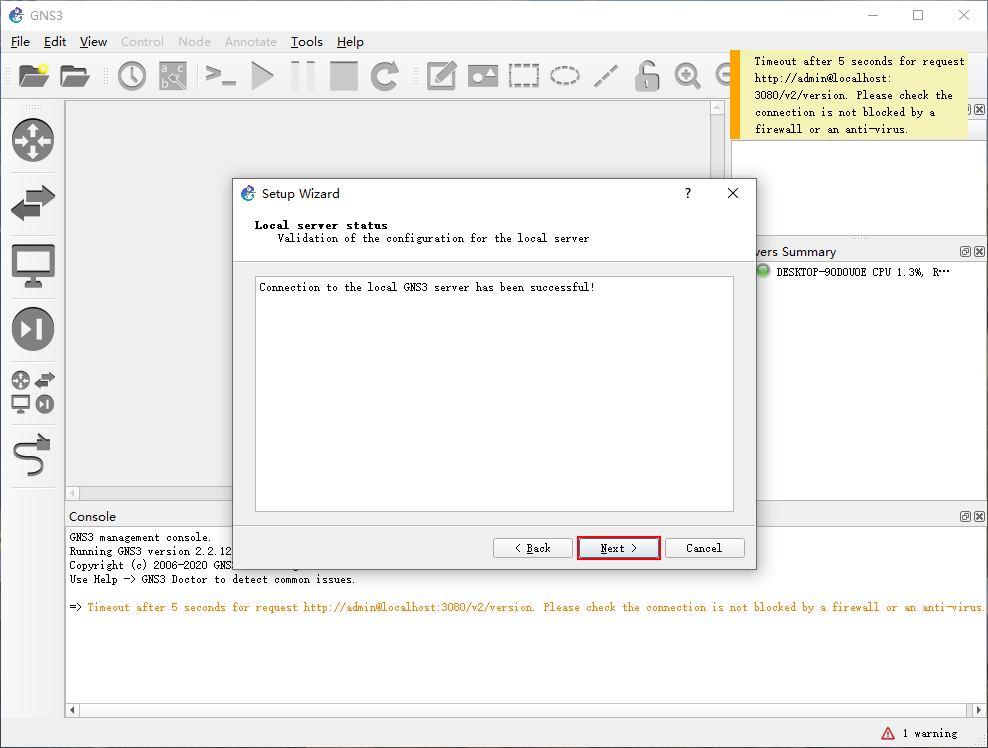
Task: Click the workspace vertical scrollbar up arrow
Action: pyautogui.click(x=717, y=108)
